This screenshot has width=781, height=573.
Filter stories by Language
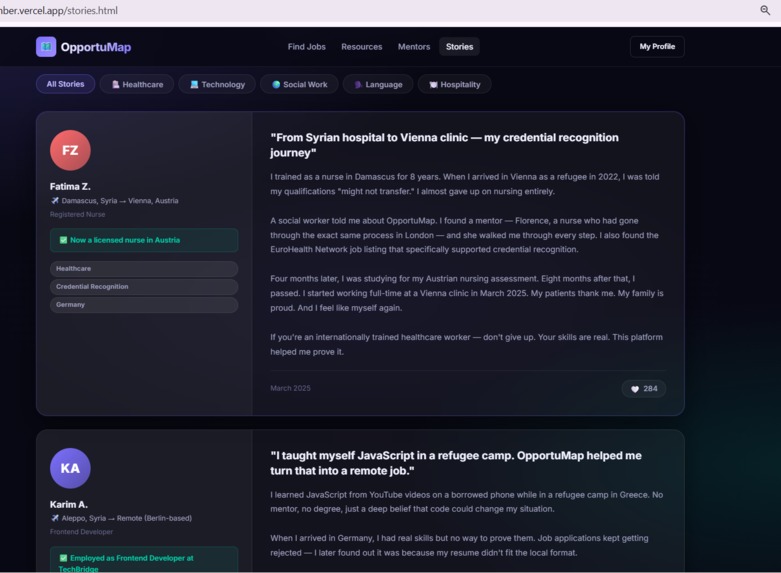[378, 84]
